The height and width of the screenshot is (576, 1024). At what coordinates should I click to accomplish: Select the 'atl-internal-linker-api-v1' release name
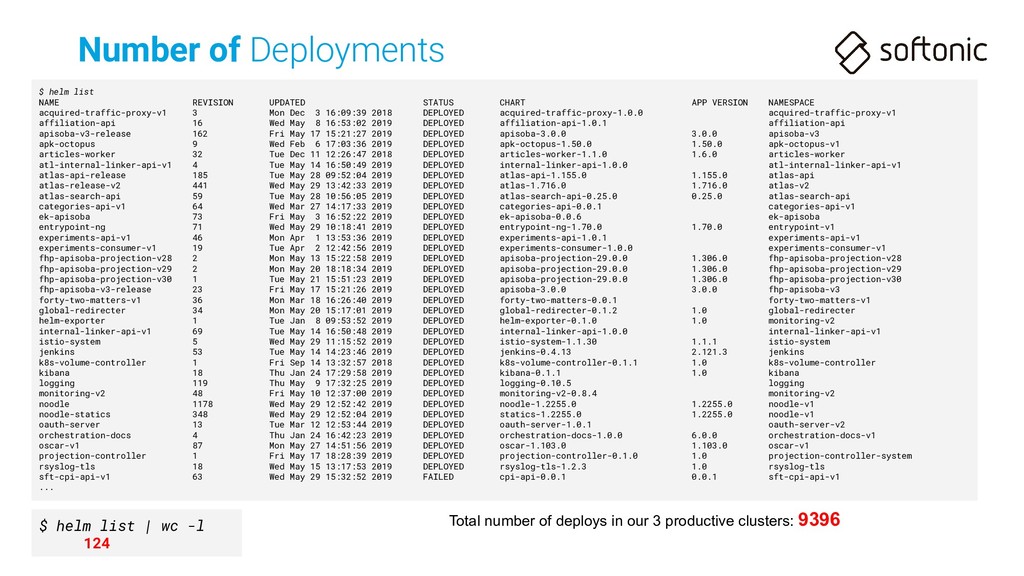point(105,165)
